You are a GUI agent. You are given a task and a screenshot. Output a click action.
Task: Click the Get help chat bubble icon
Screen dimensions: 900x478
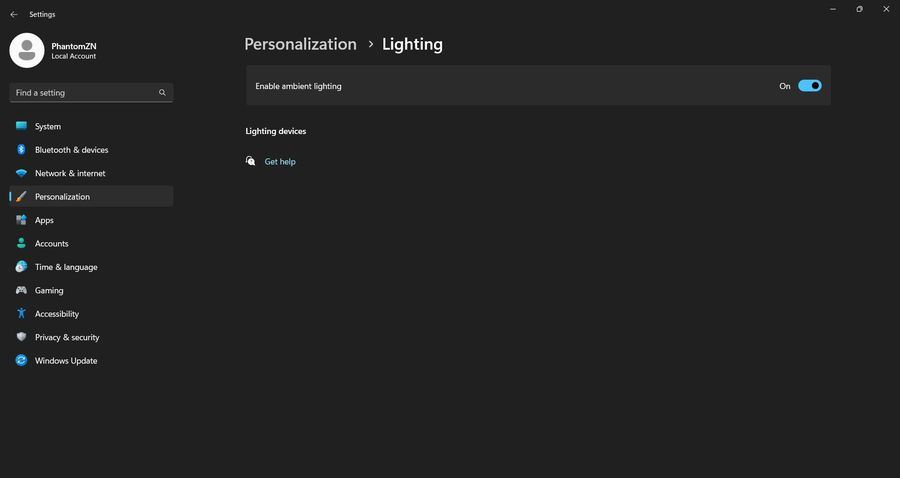pos(251,161)
